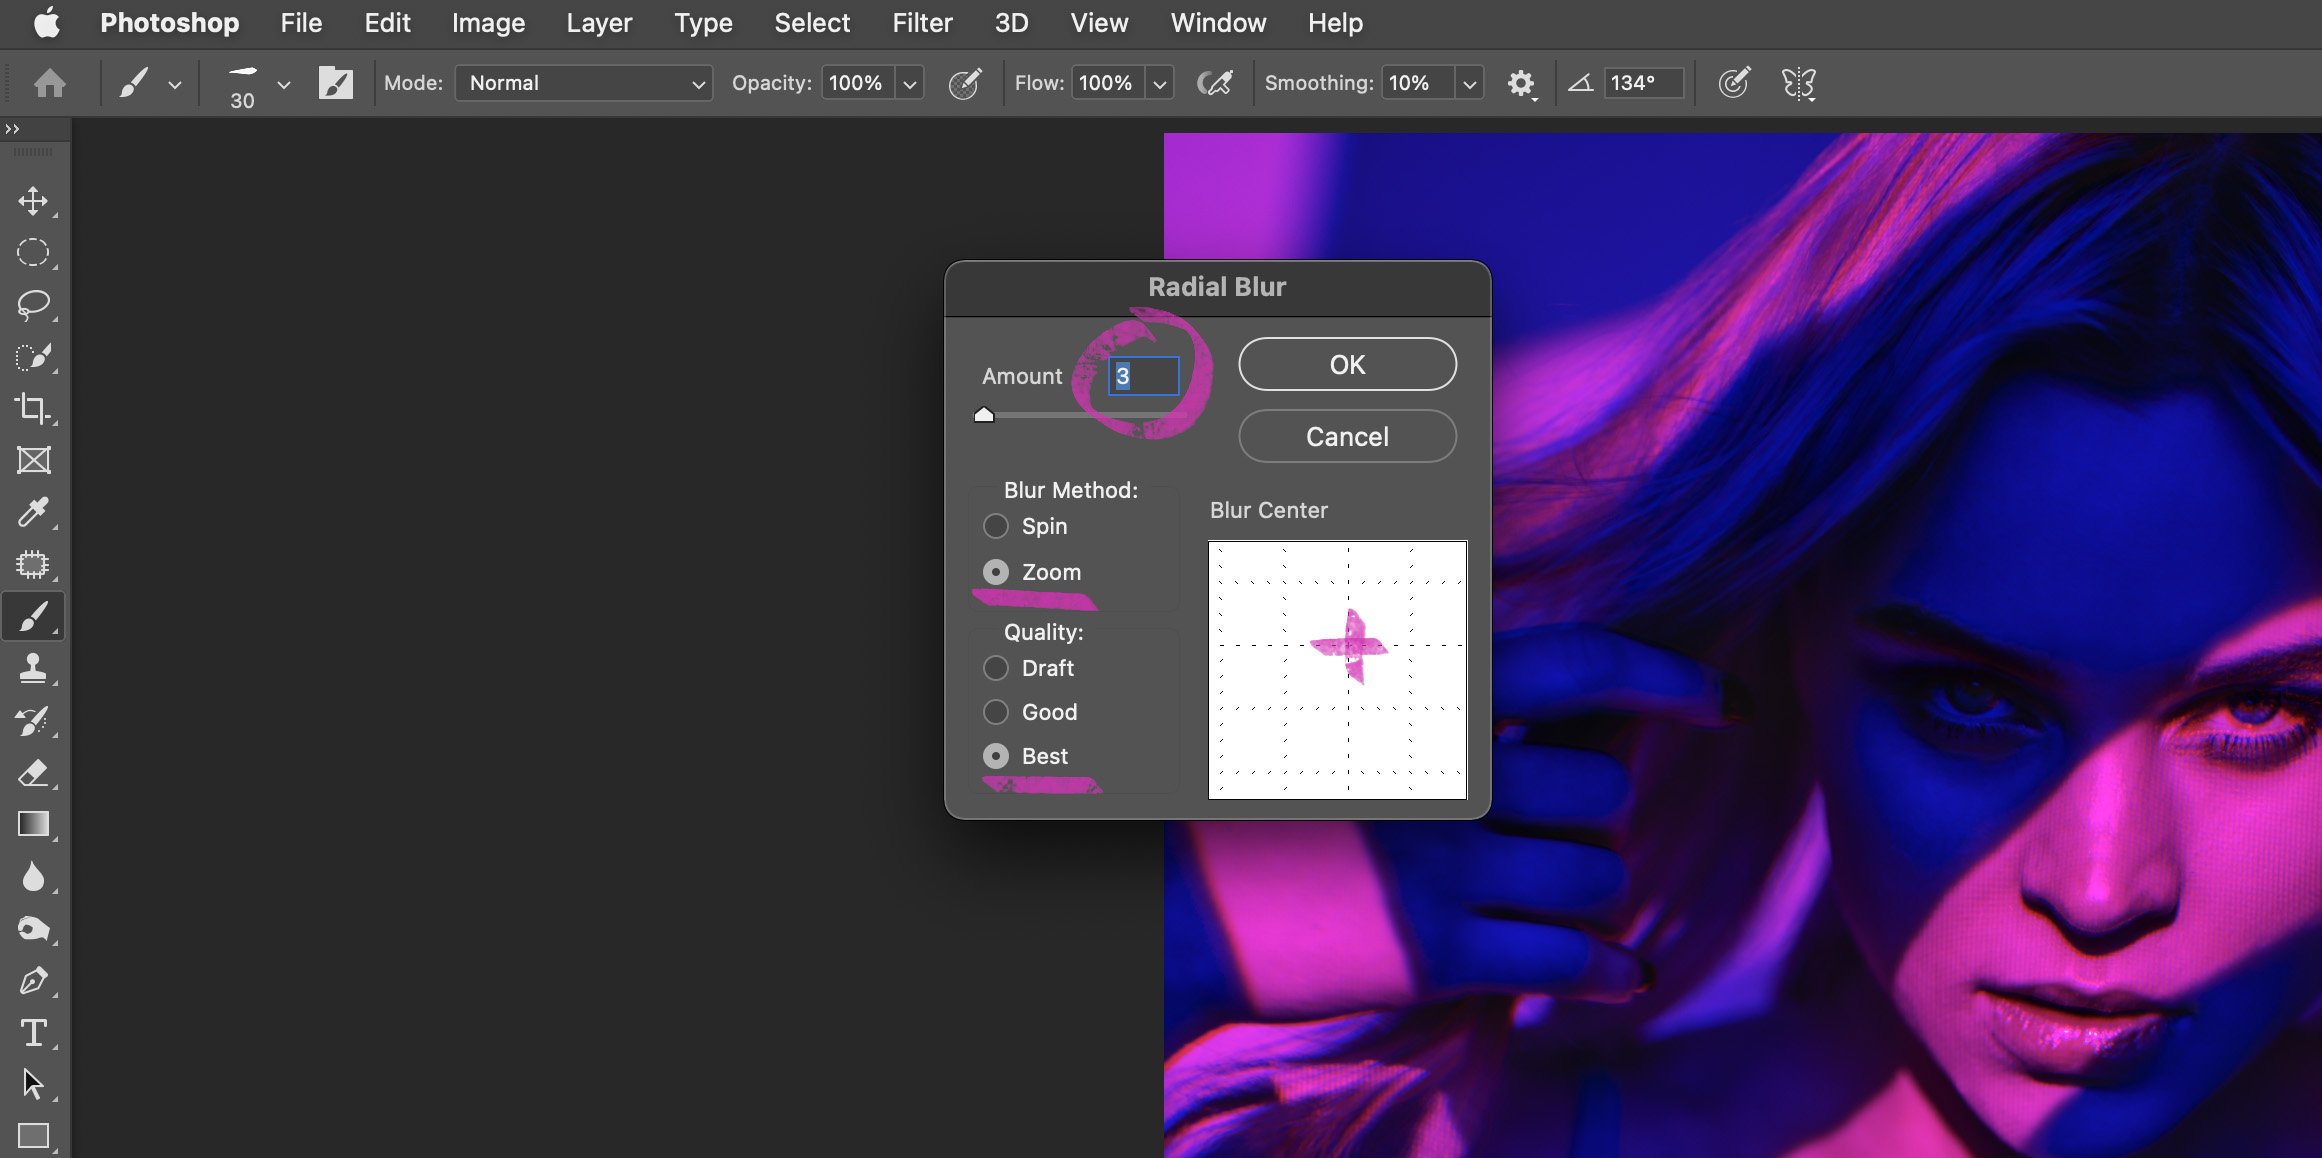Select the Eraser tool
2322x1158 pixels.
coord(33,773)
